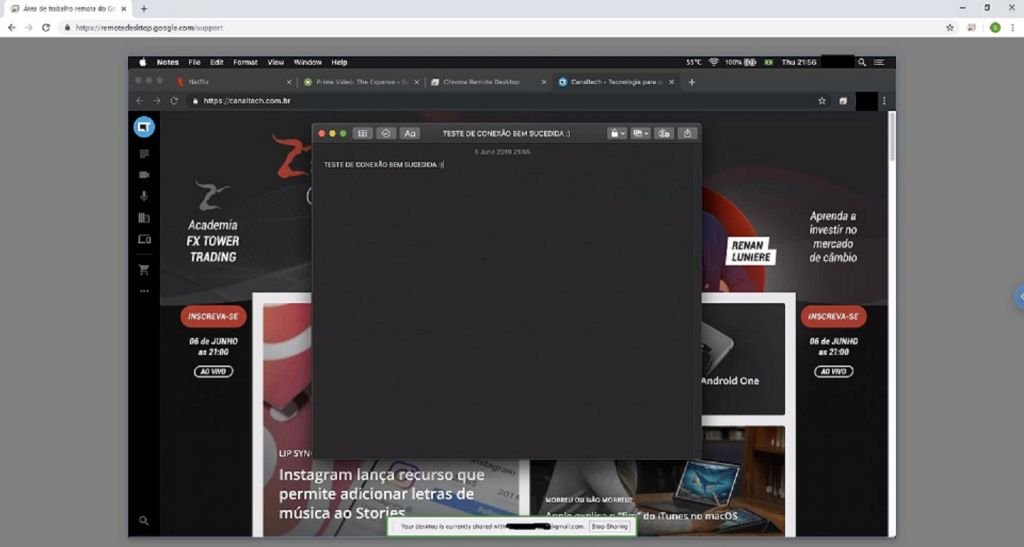1024x547 pixels.
Task: Open the podcast microphone icon in the sidebar
Action: [144, 196]
